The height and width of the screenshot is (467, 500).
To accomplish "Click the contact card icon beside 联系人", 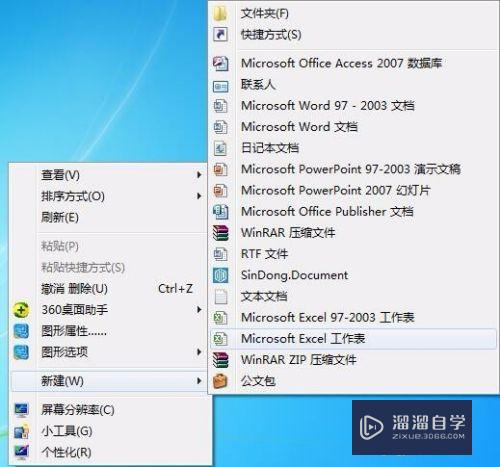I will 221,86.
